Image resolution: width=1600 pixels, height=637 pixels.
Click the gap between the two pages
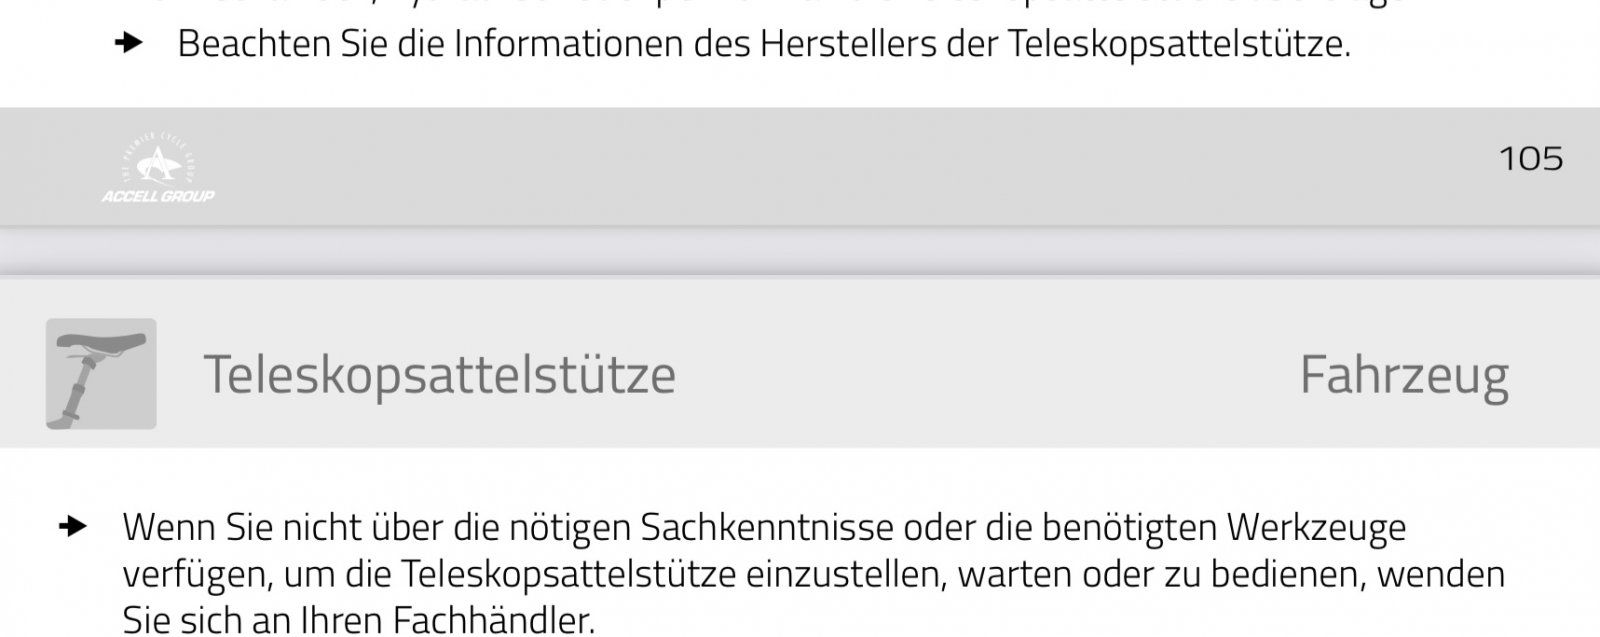click(800, 252)
